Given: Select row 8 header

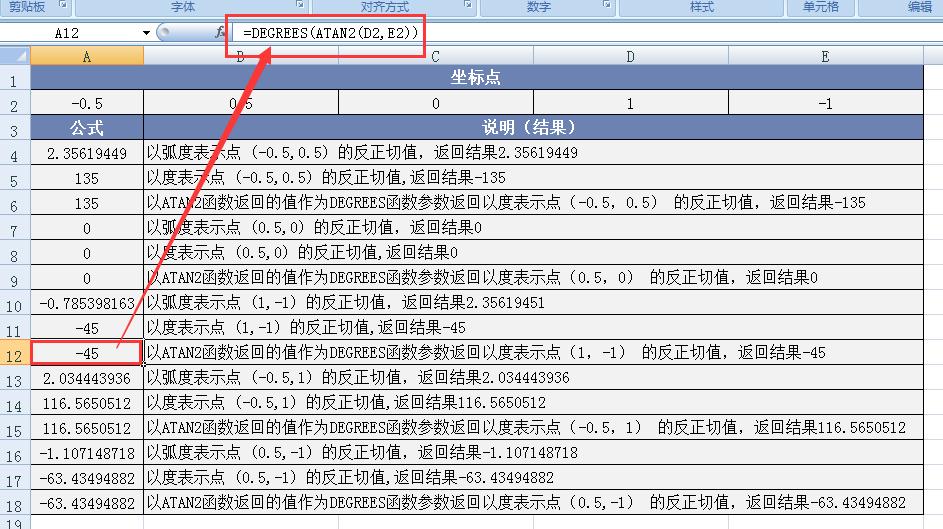Looking at the screenshot, I should point(15,253).
